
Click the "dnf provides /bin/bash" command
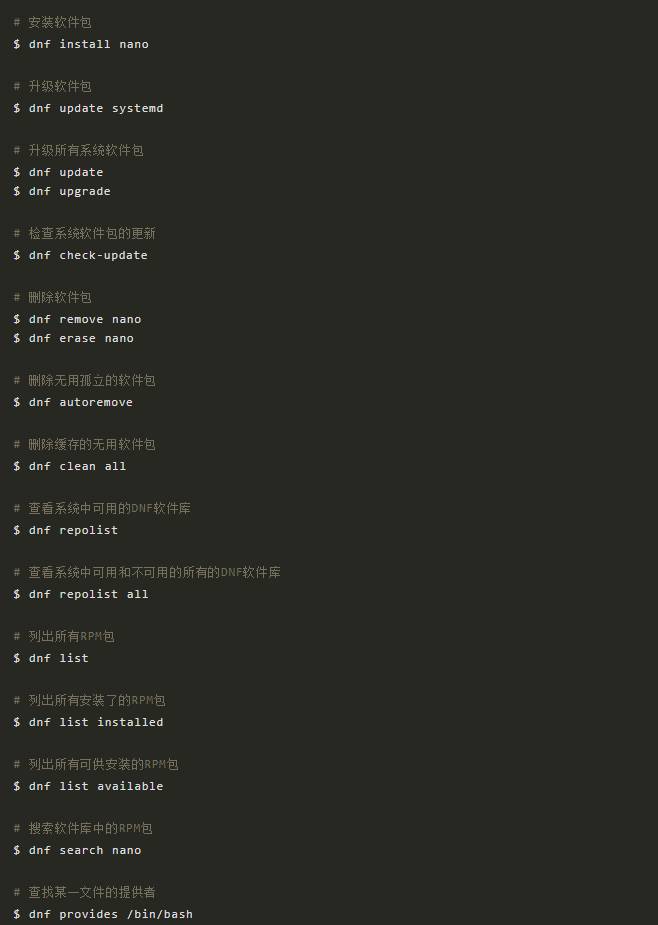point(110,914)
